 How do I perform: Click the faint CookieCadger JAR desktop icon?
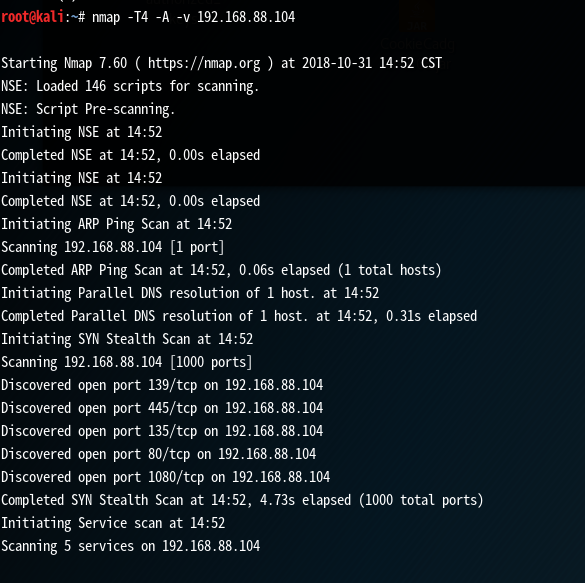point(417,26)
